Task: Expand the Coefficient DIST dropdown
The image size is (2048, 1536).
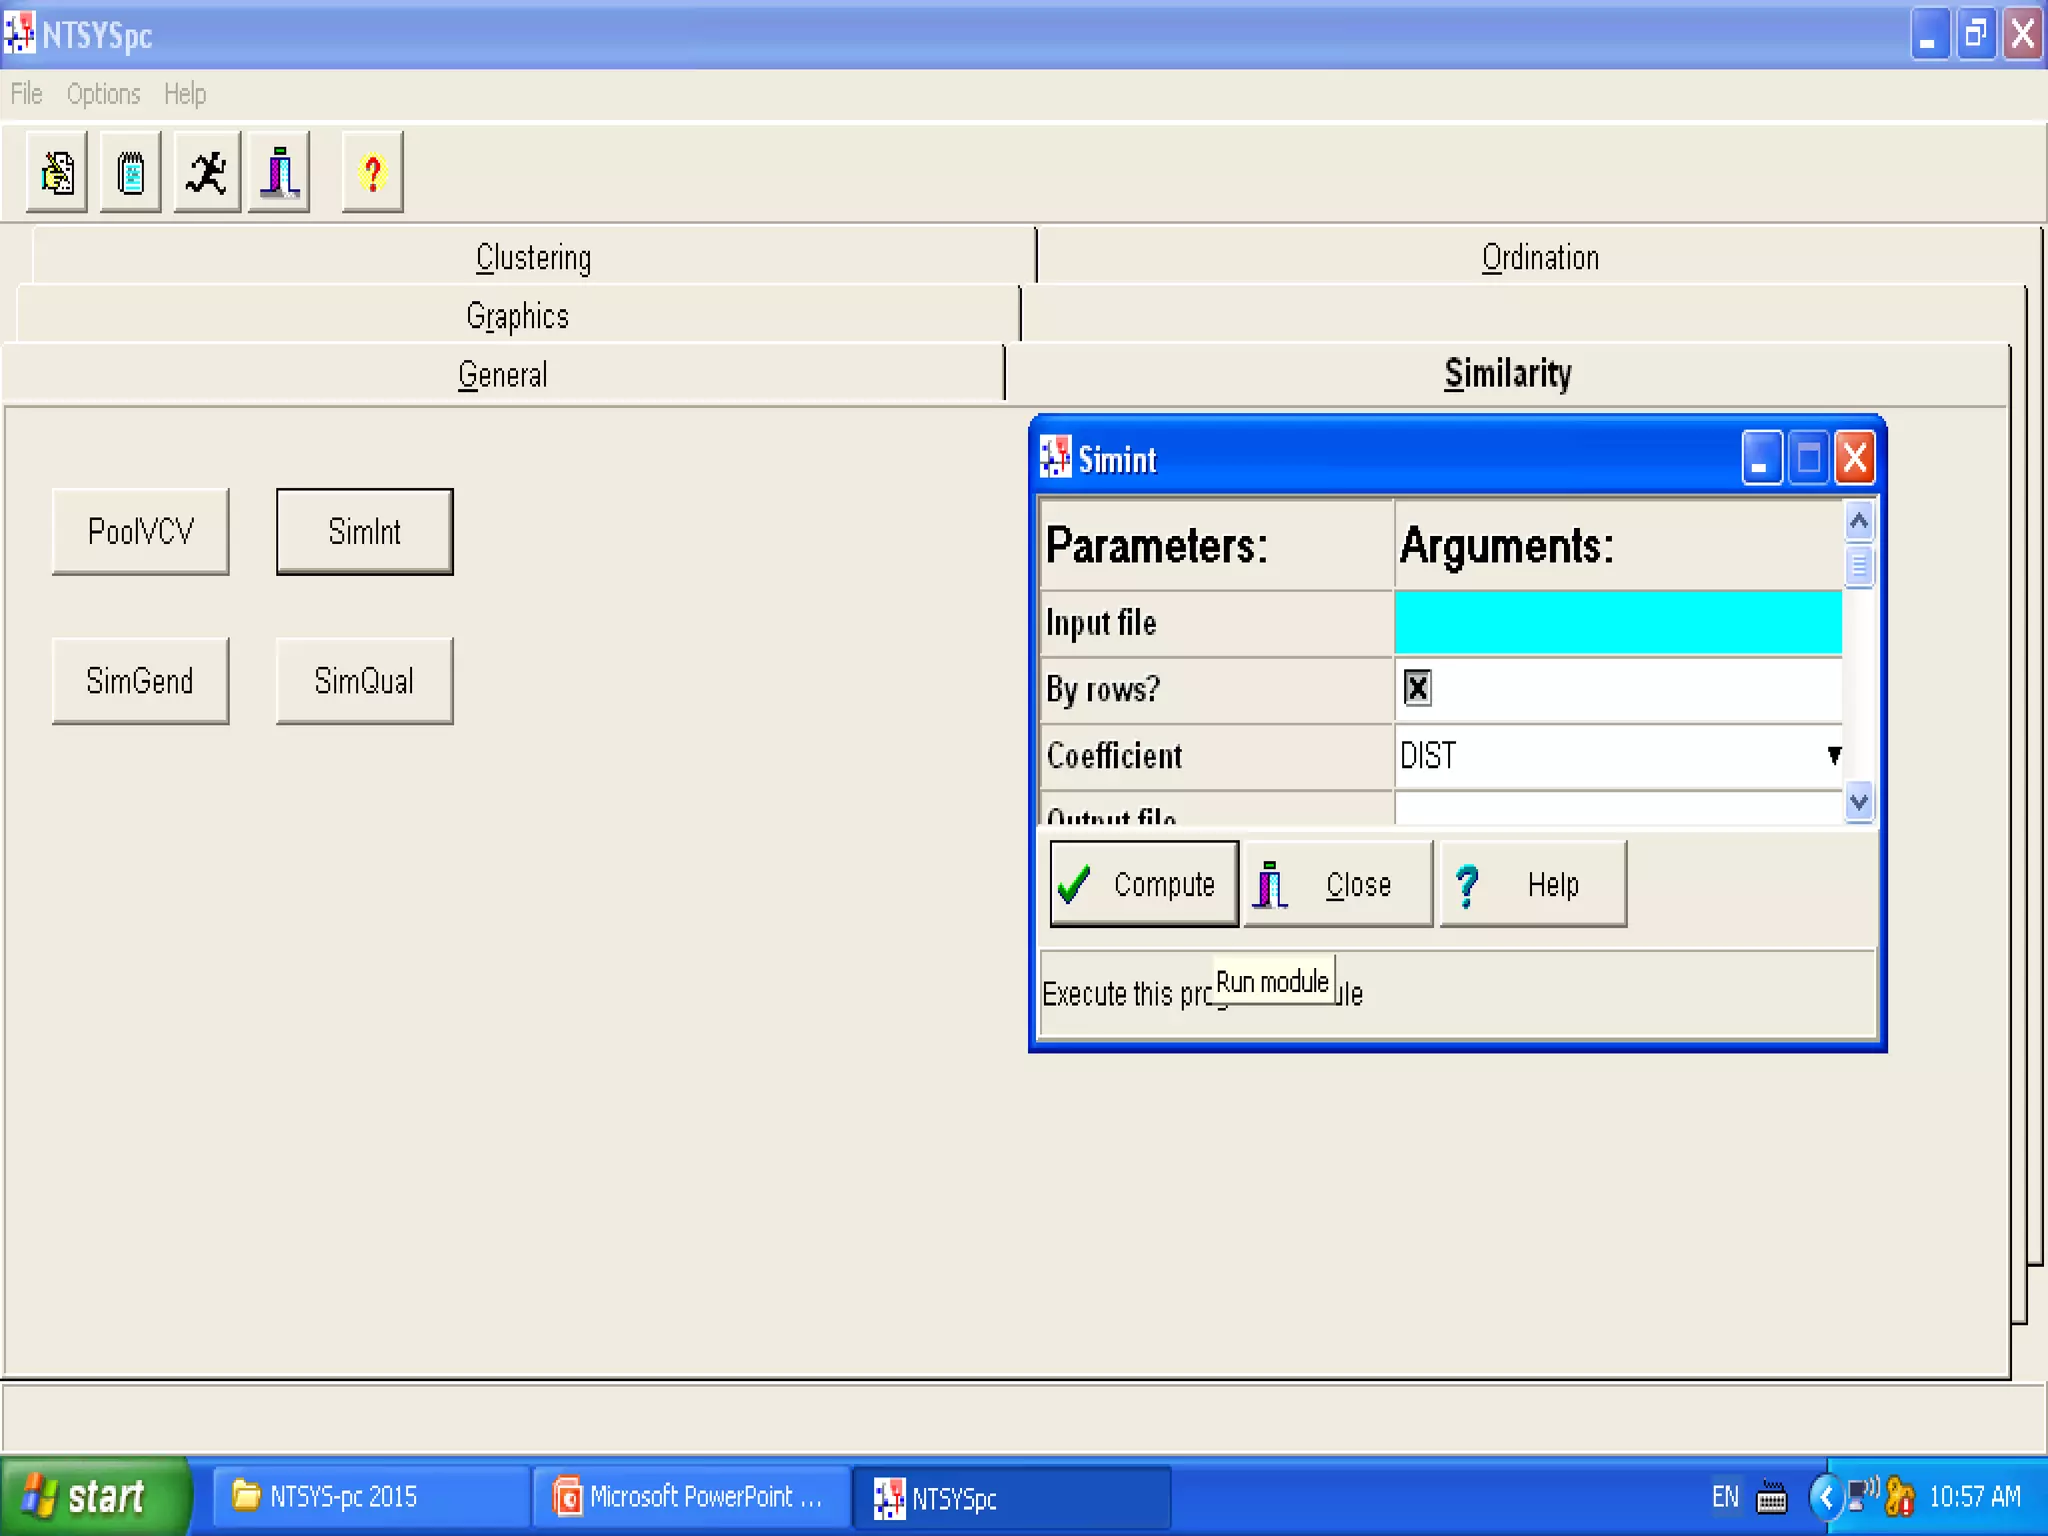Action: pyautogui.click(x=1833, y=755)
